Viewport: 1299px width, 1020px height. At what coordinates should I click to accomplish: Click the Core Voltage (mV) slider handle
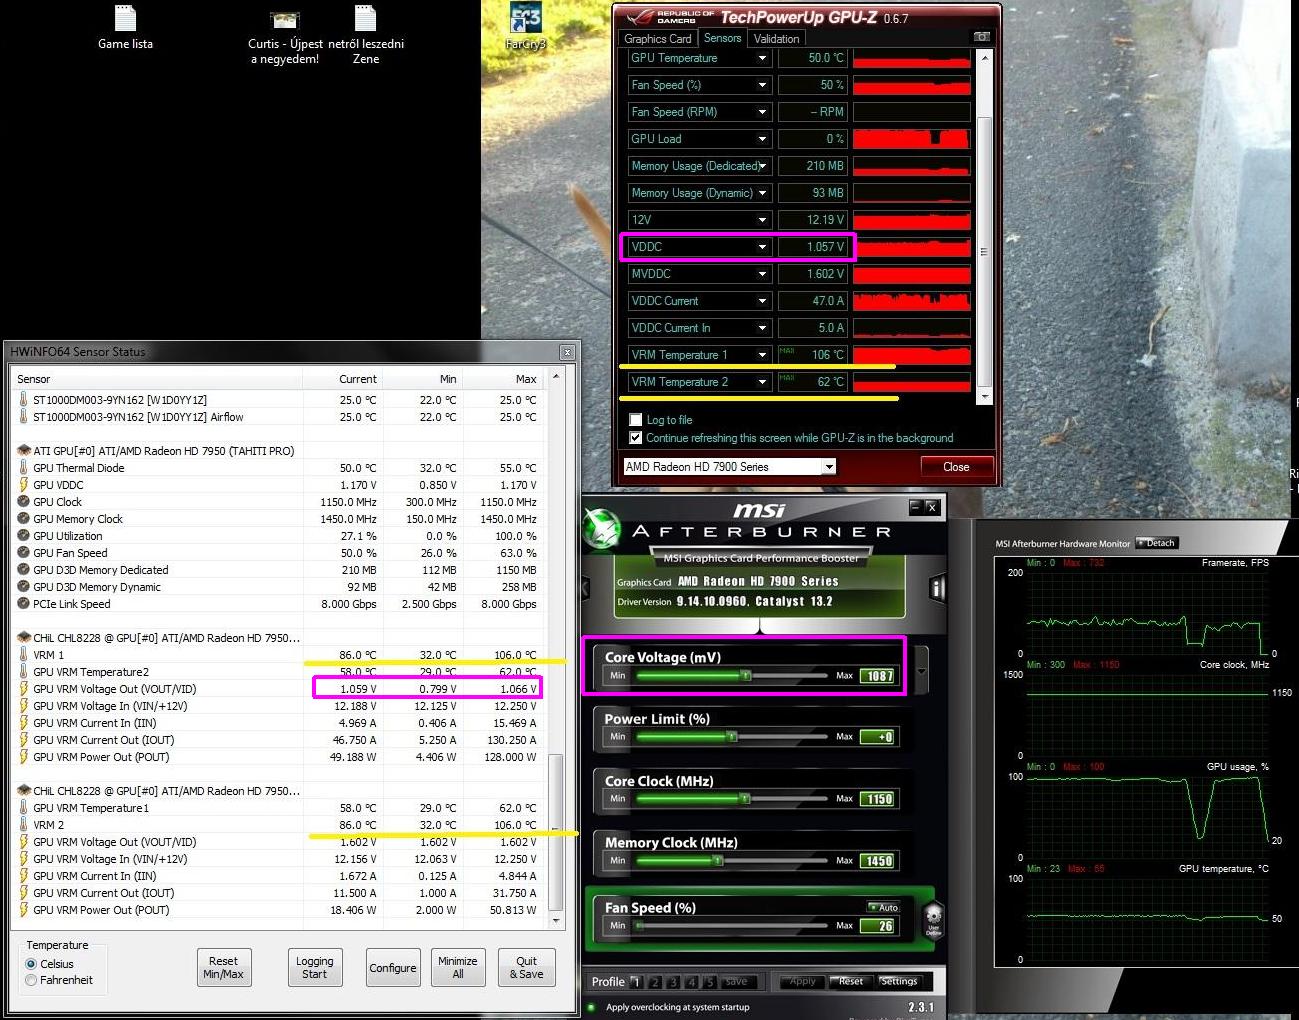pyautogui.click(x=746, y=676)
